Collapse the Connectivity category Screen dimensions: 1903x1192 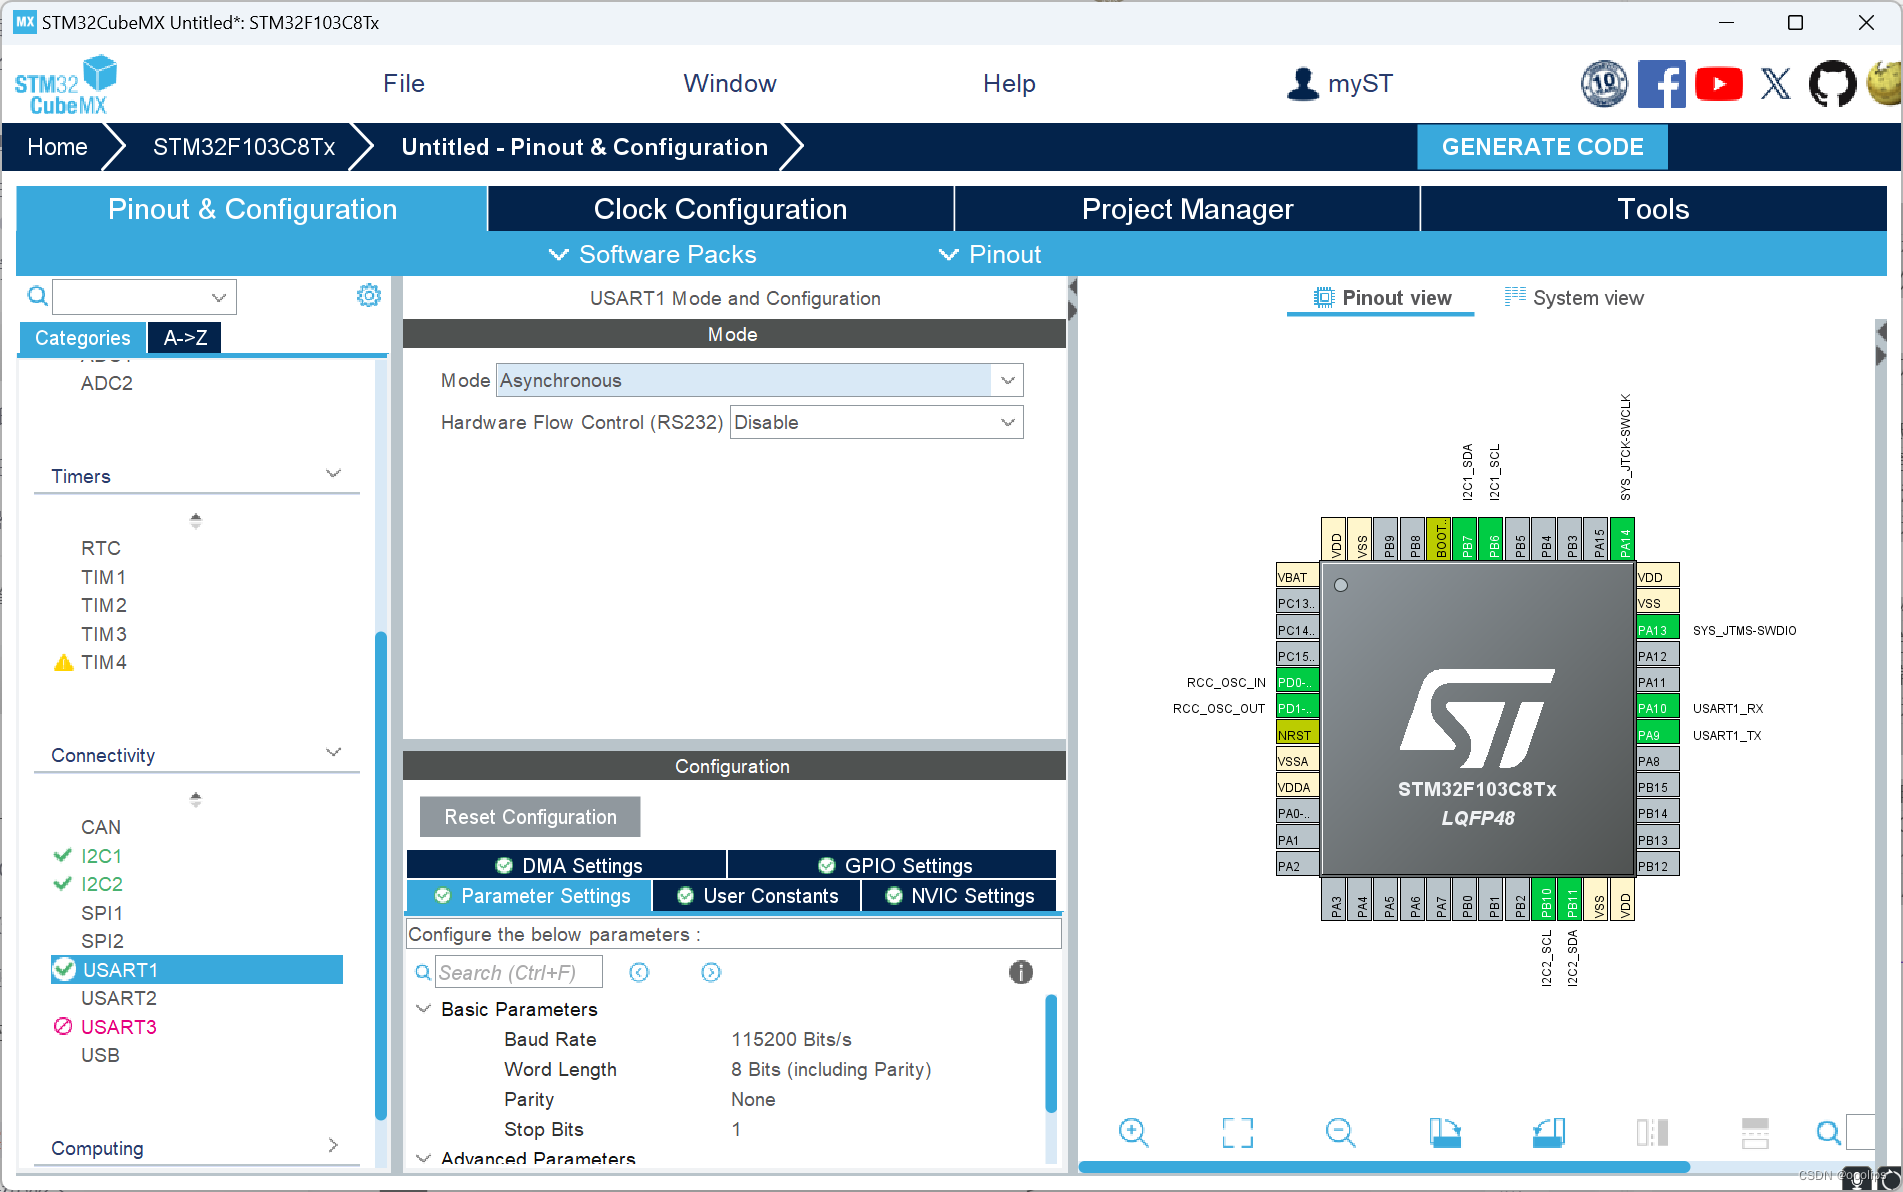[x=334, y=752]
